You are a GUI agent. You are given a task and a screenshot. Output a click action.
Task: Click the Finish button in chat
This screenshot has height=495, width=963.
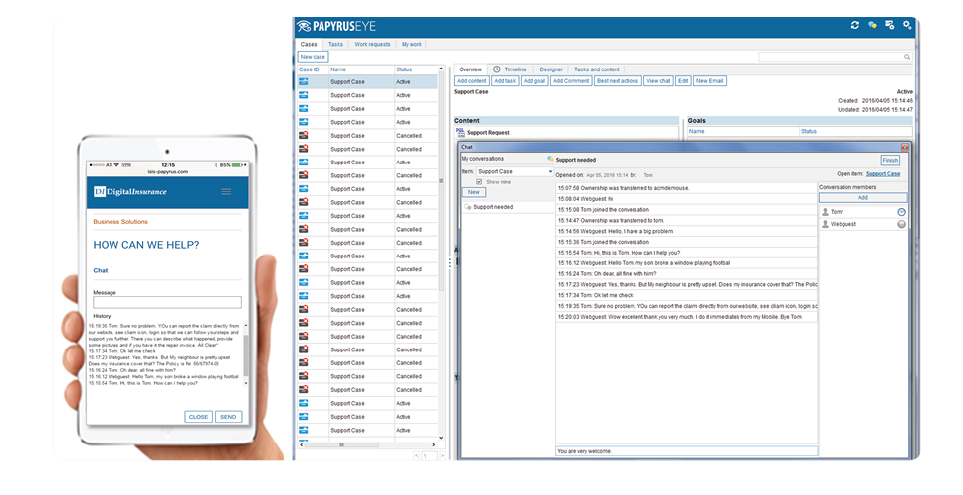[889, 160]
